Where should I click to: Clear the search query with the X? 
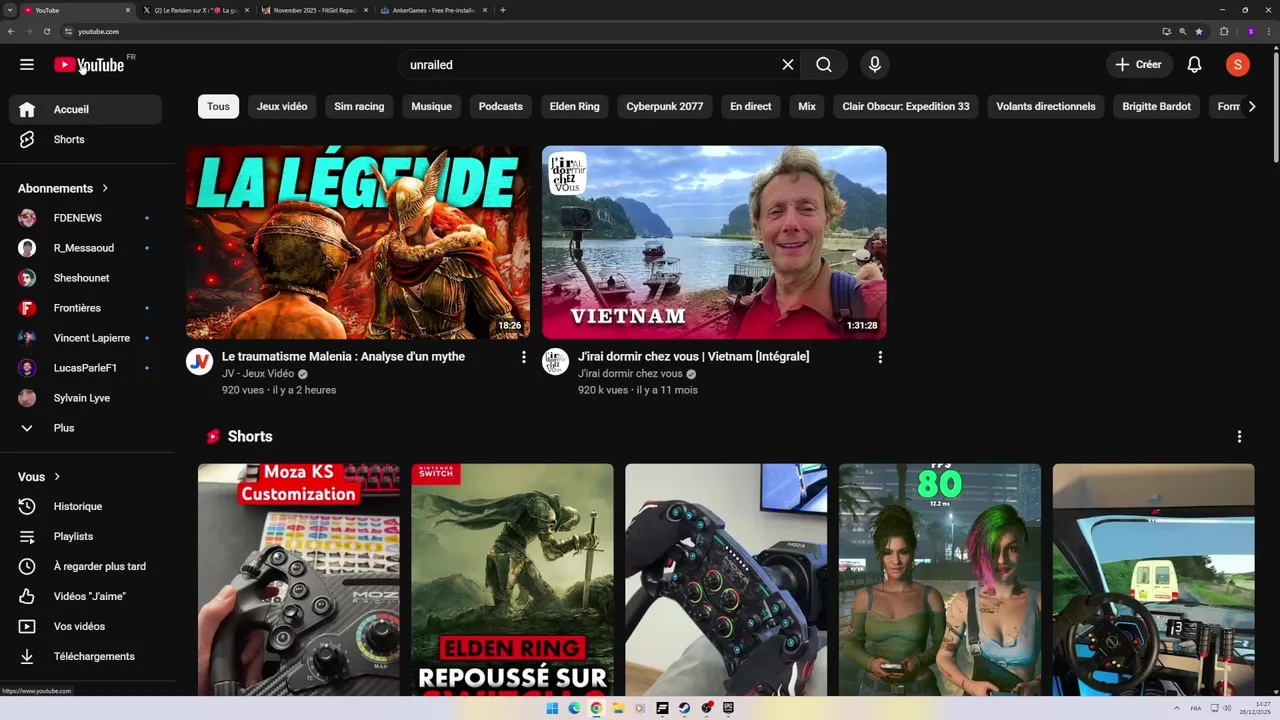[x=788, y=65]
